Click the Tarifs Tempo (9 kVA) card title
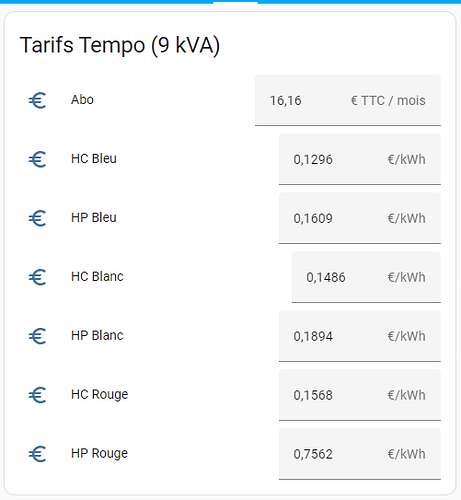Viewport: 461px width, 500px height. (x=120, y=45)
